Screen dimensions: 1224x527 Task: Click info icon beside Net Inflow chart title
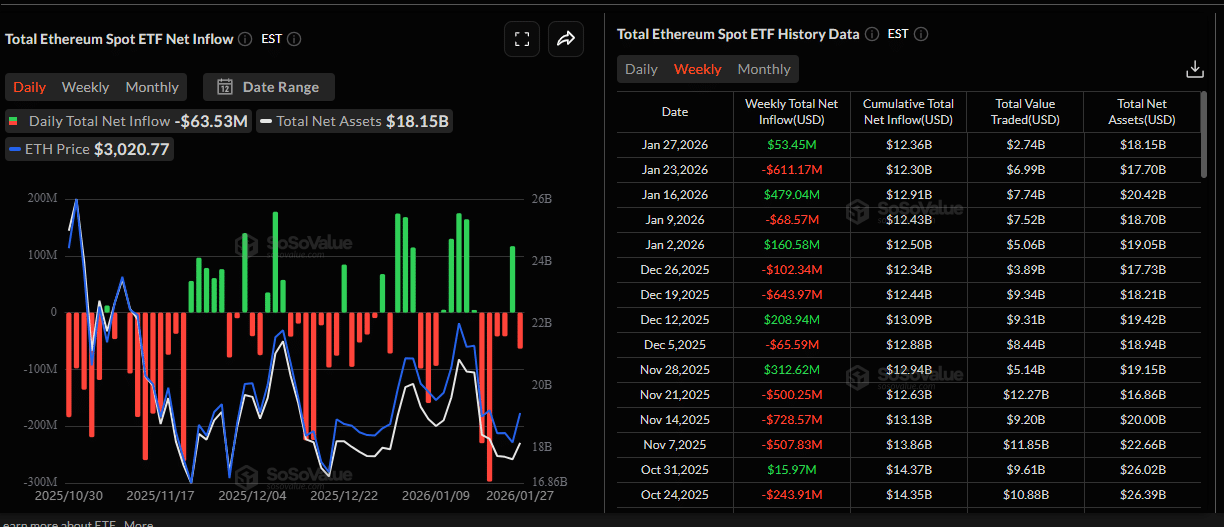(244, 39)
